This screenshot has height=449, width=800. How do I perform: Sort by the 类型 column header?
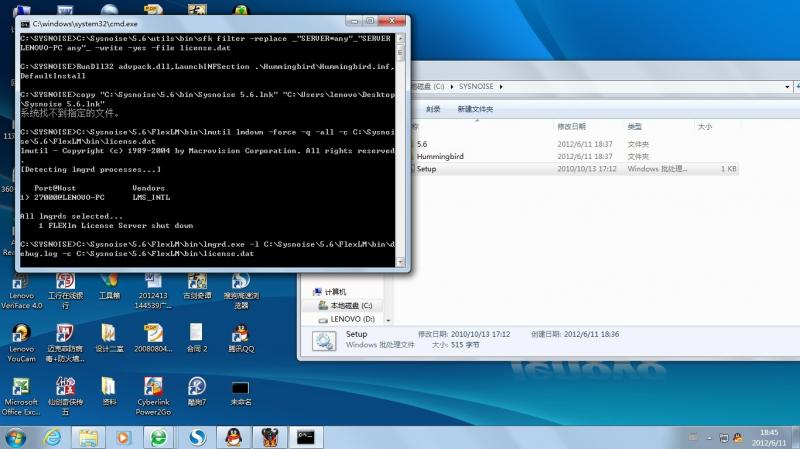tap(635, 127)
